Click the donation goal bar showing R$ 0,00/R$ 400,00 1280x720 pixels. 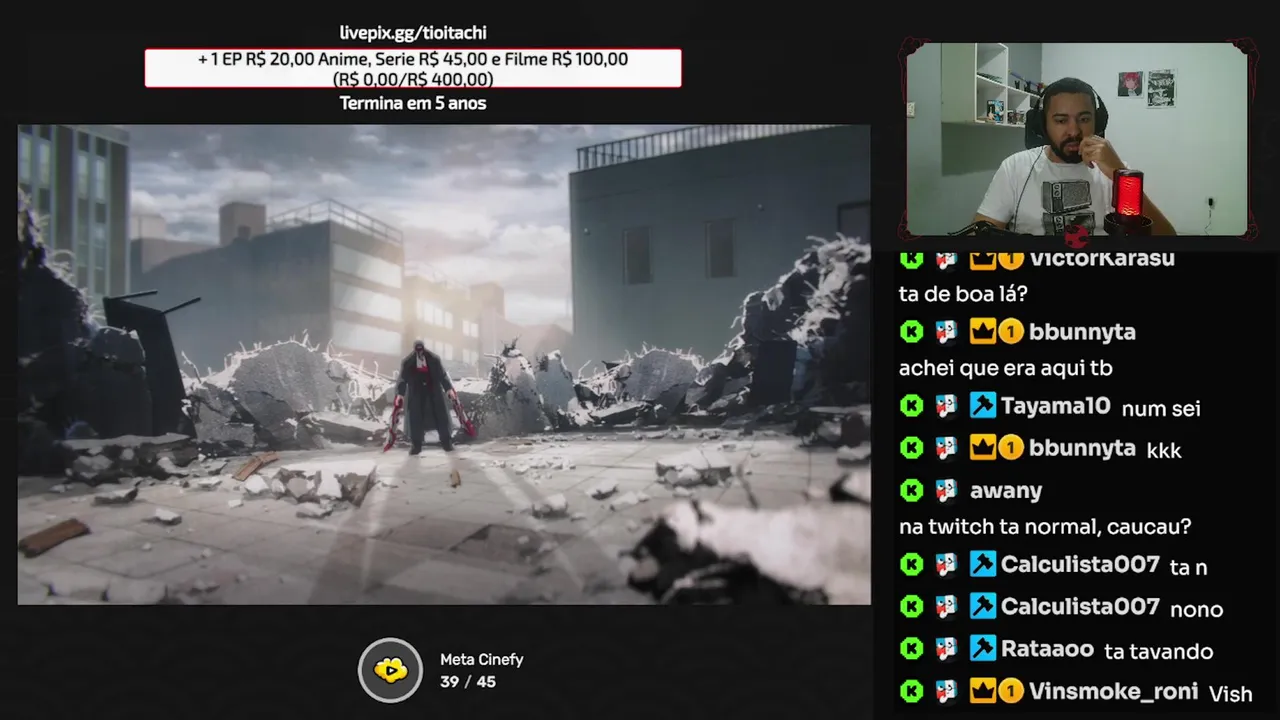pos(413,68)
